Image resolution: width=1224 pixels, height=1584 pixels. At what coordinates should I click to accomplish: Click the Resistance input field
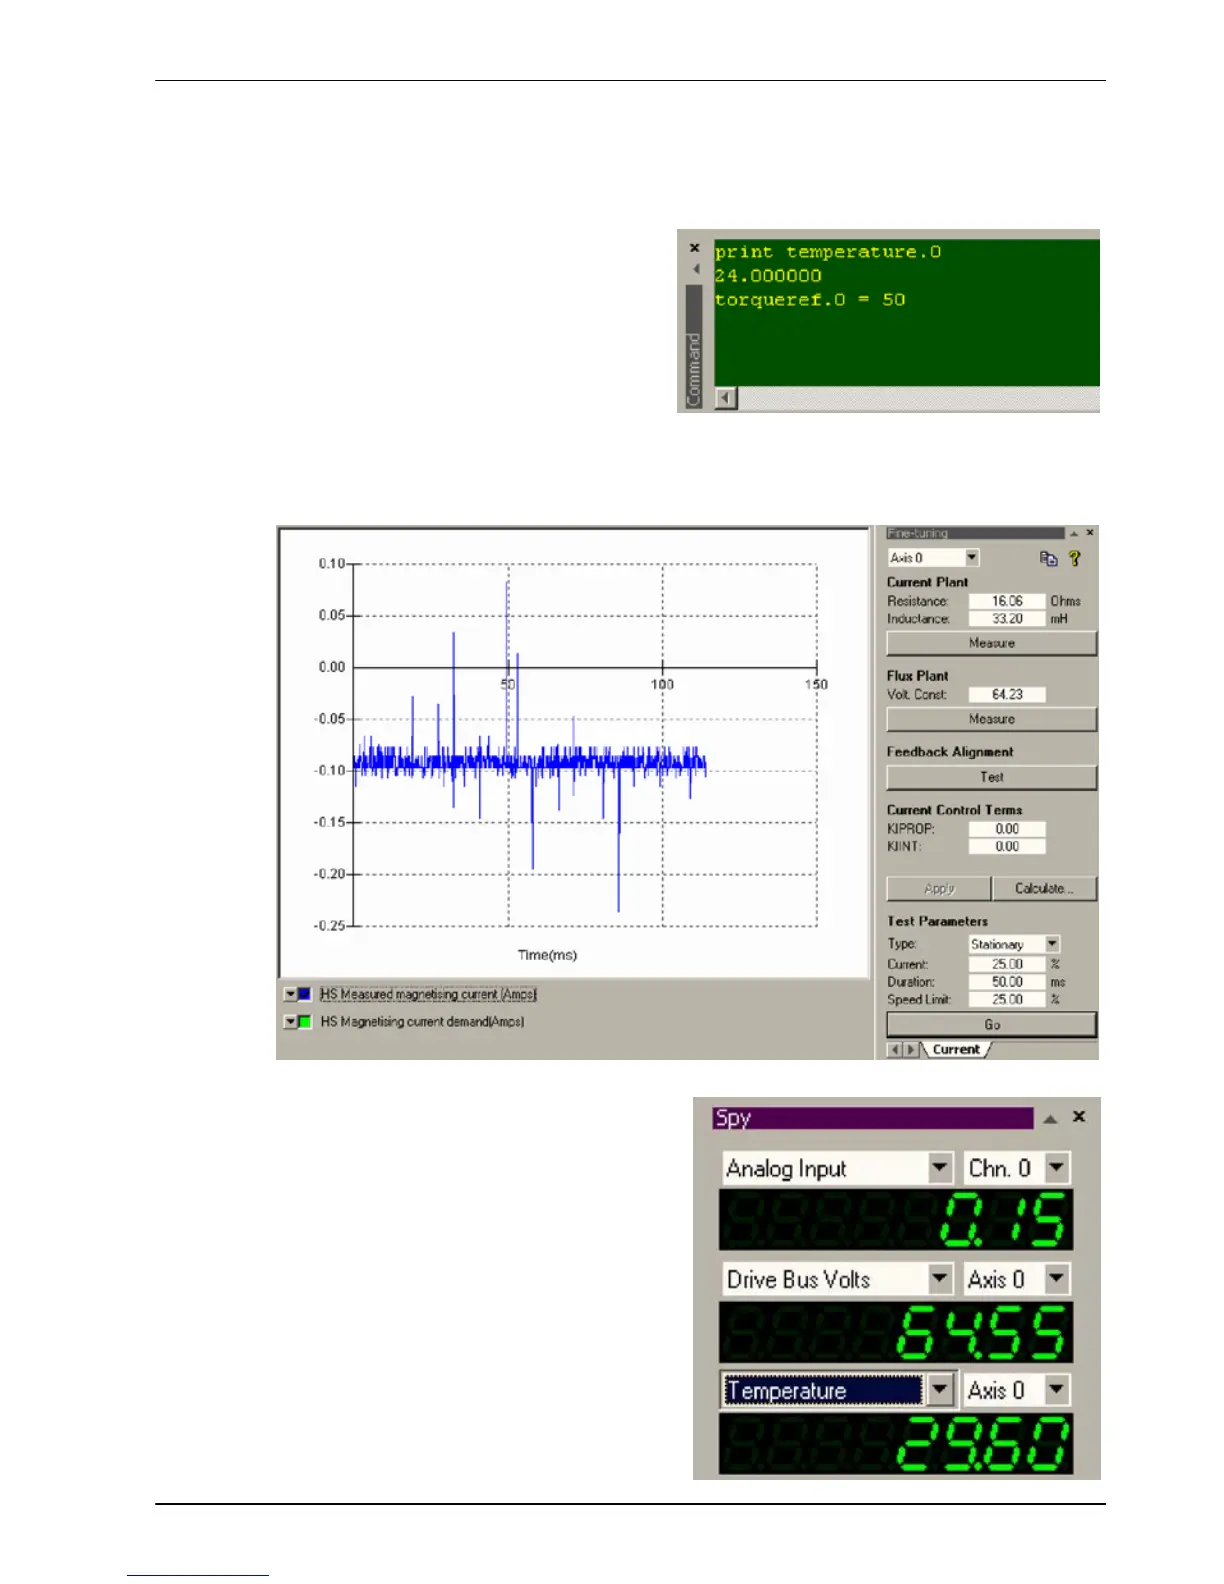(x=1007, y=601)
